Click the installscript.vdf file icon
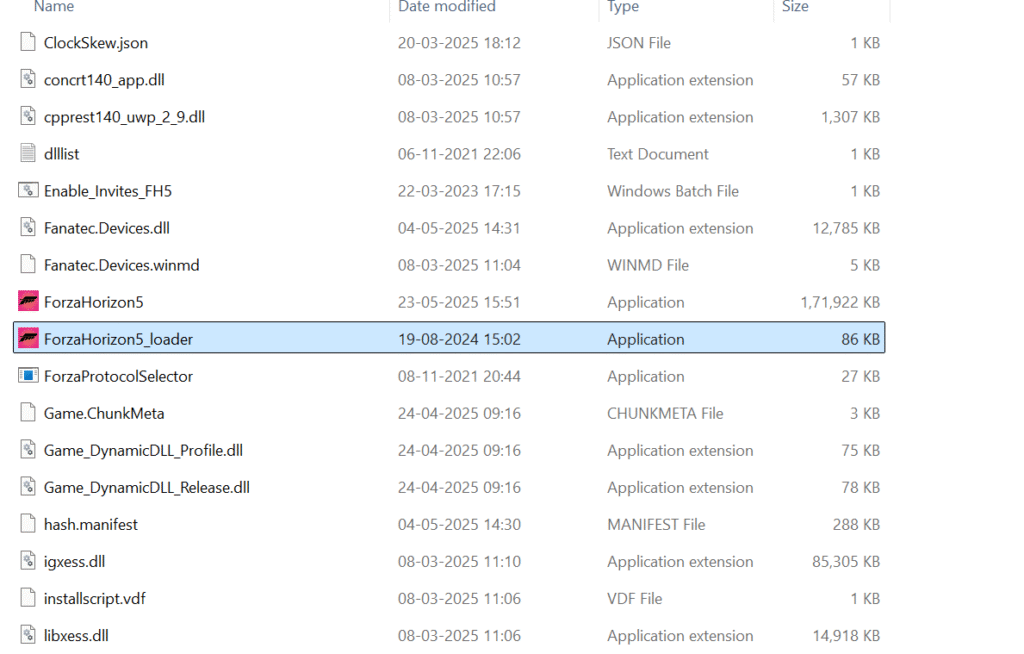 point(27,598)
